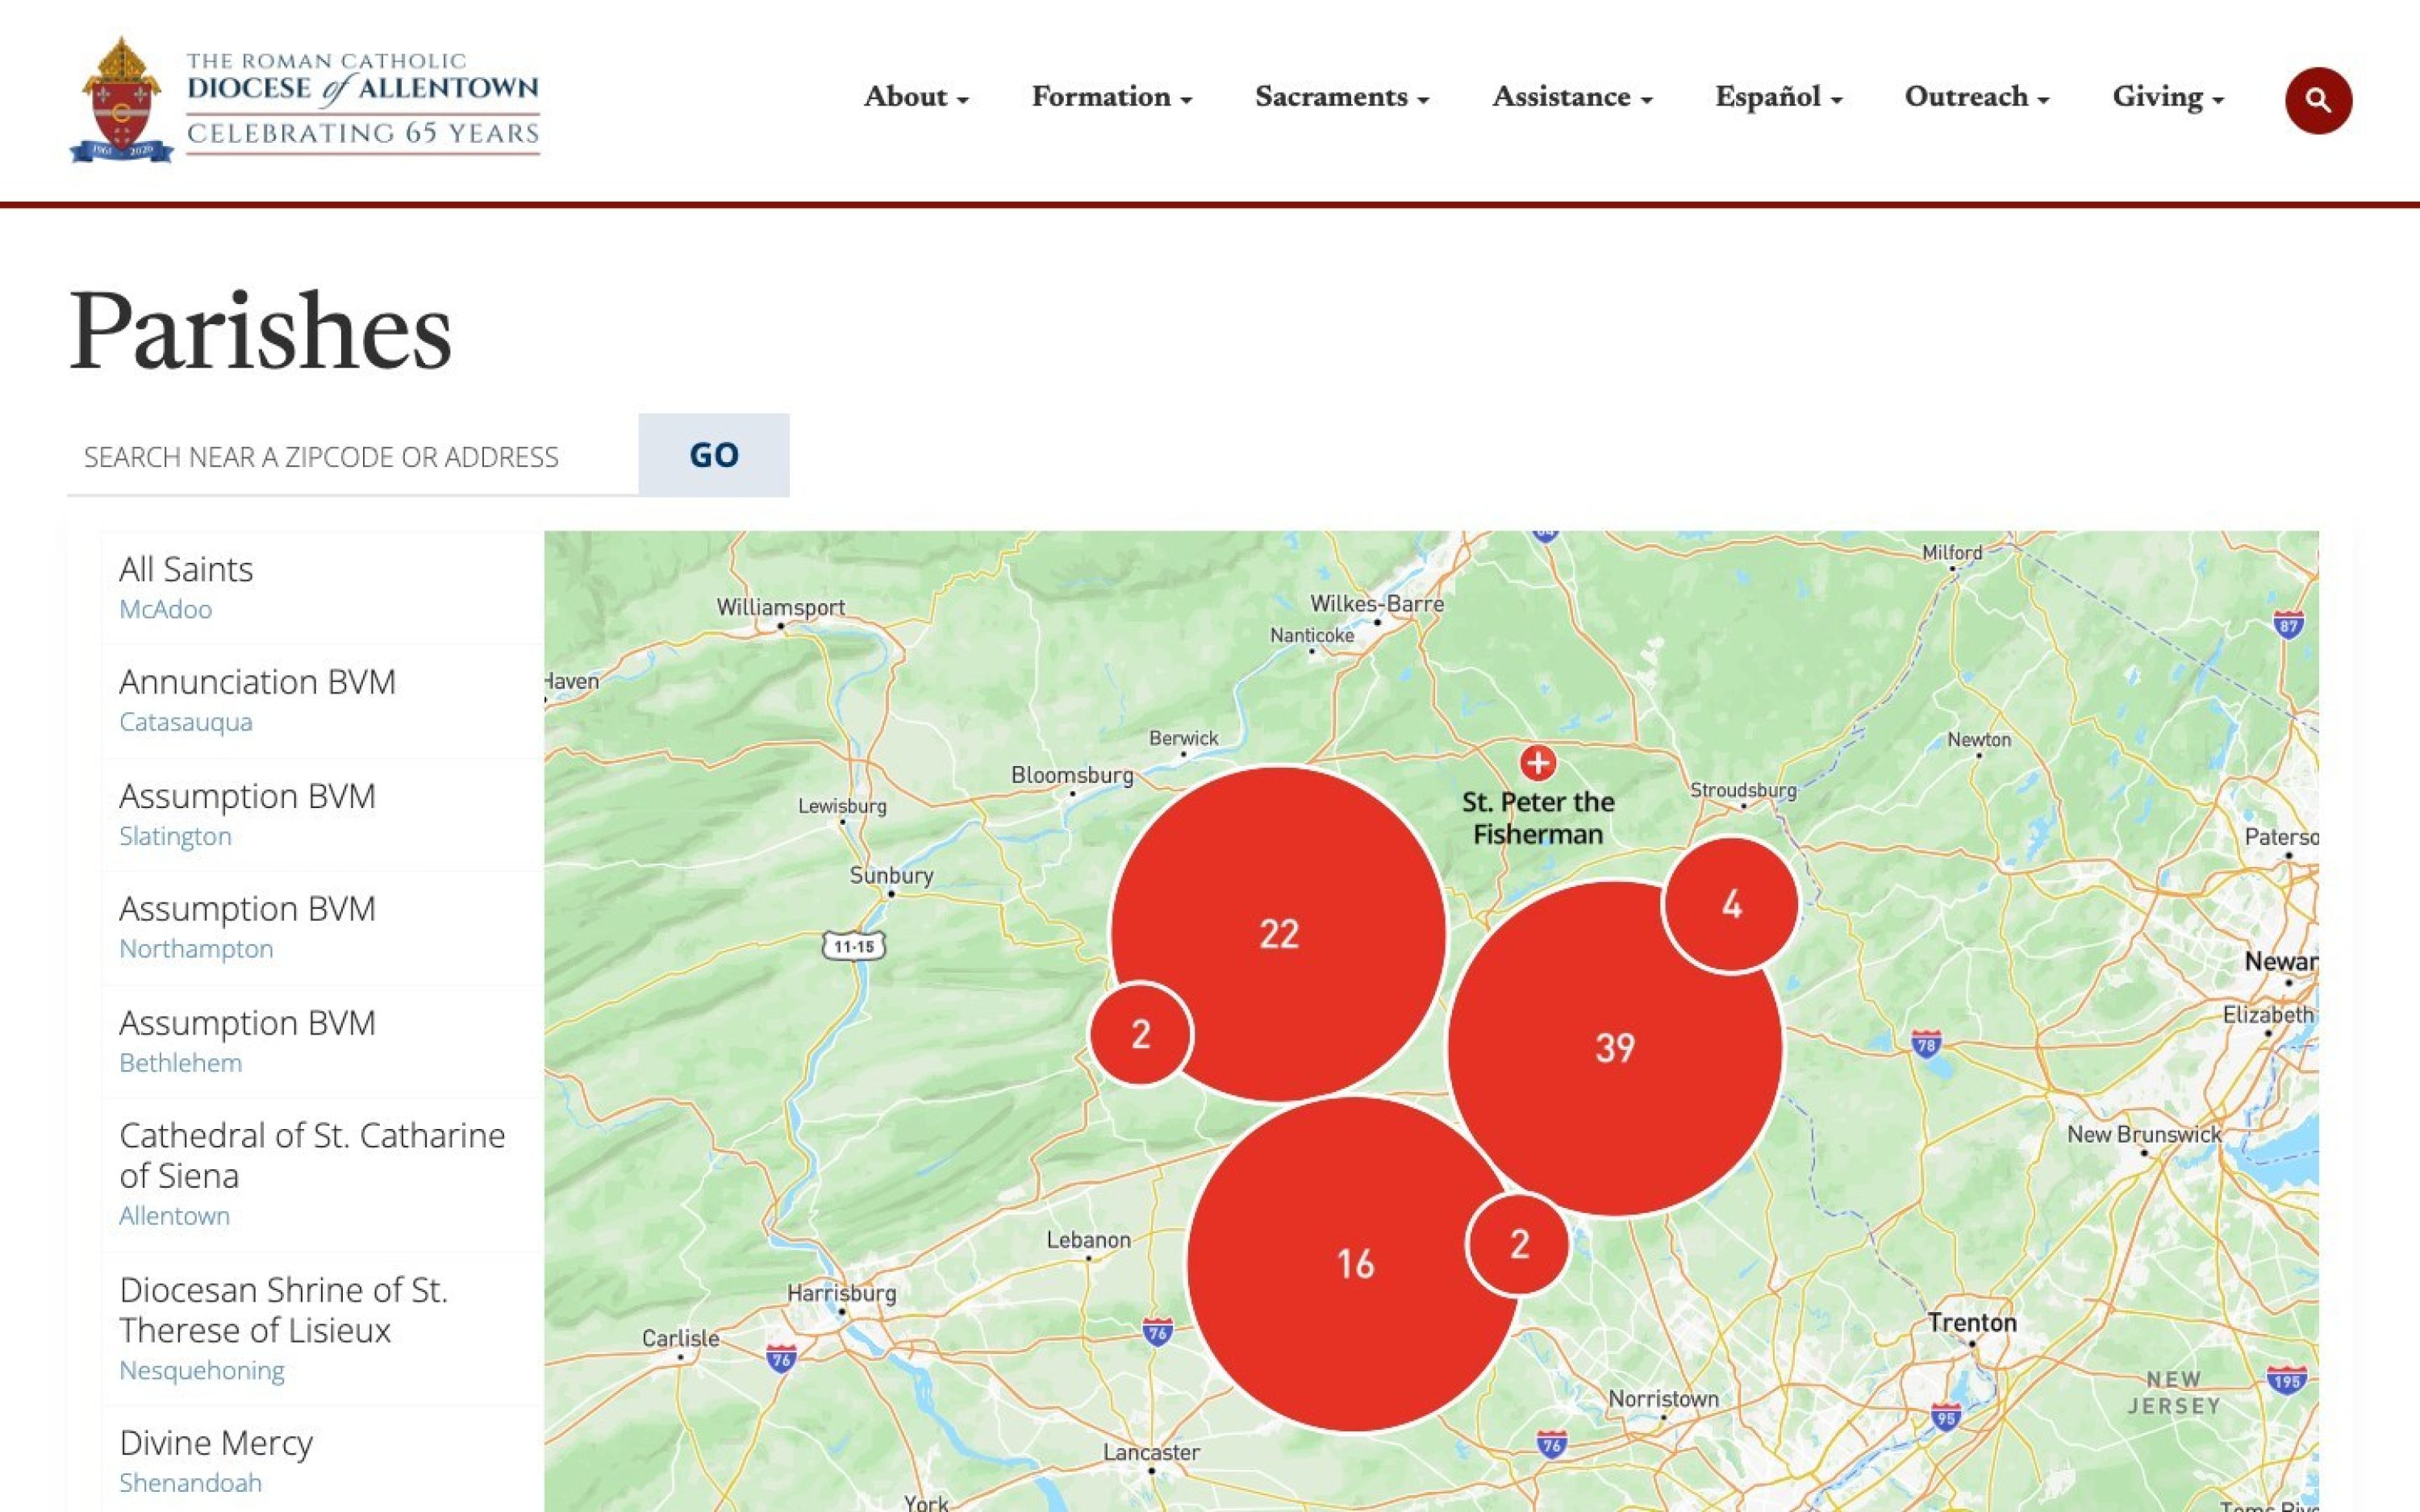Screen dimensions: 2420x1512
Task: Expand the Español dropdown menu
Action: coord(1779,97)
